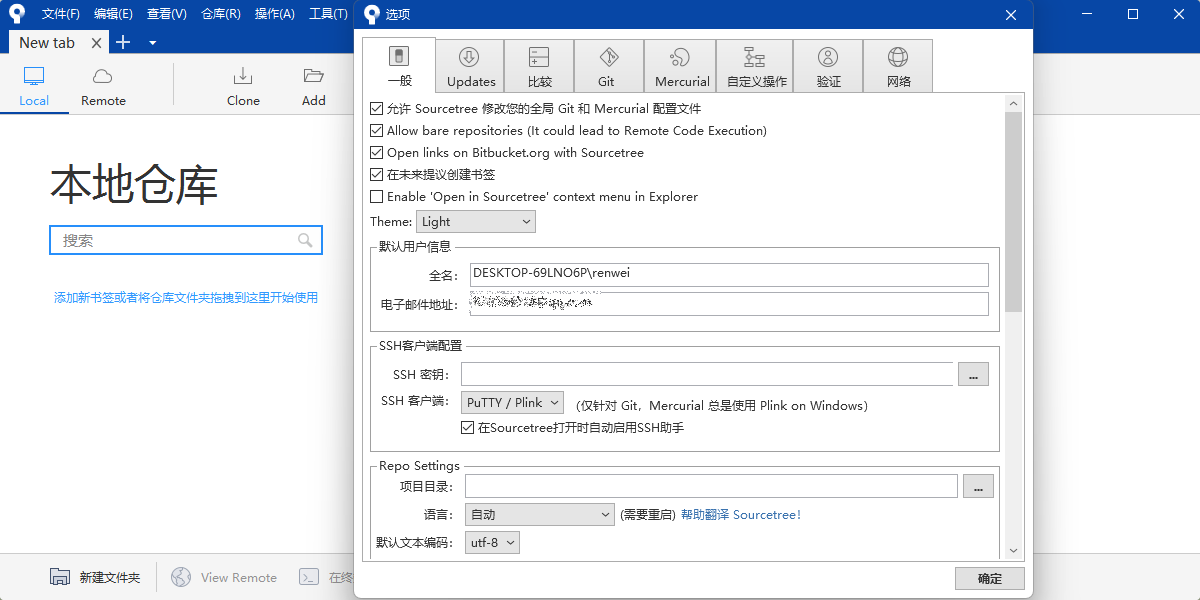Open the Git options tab icon

[x=608, y=58]
